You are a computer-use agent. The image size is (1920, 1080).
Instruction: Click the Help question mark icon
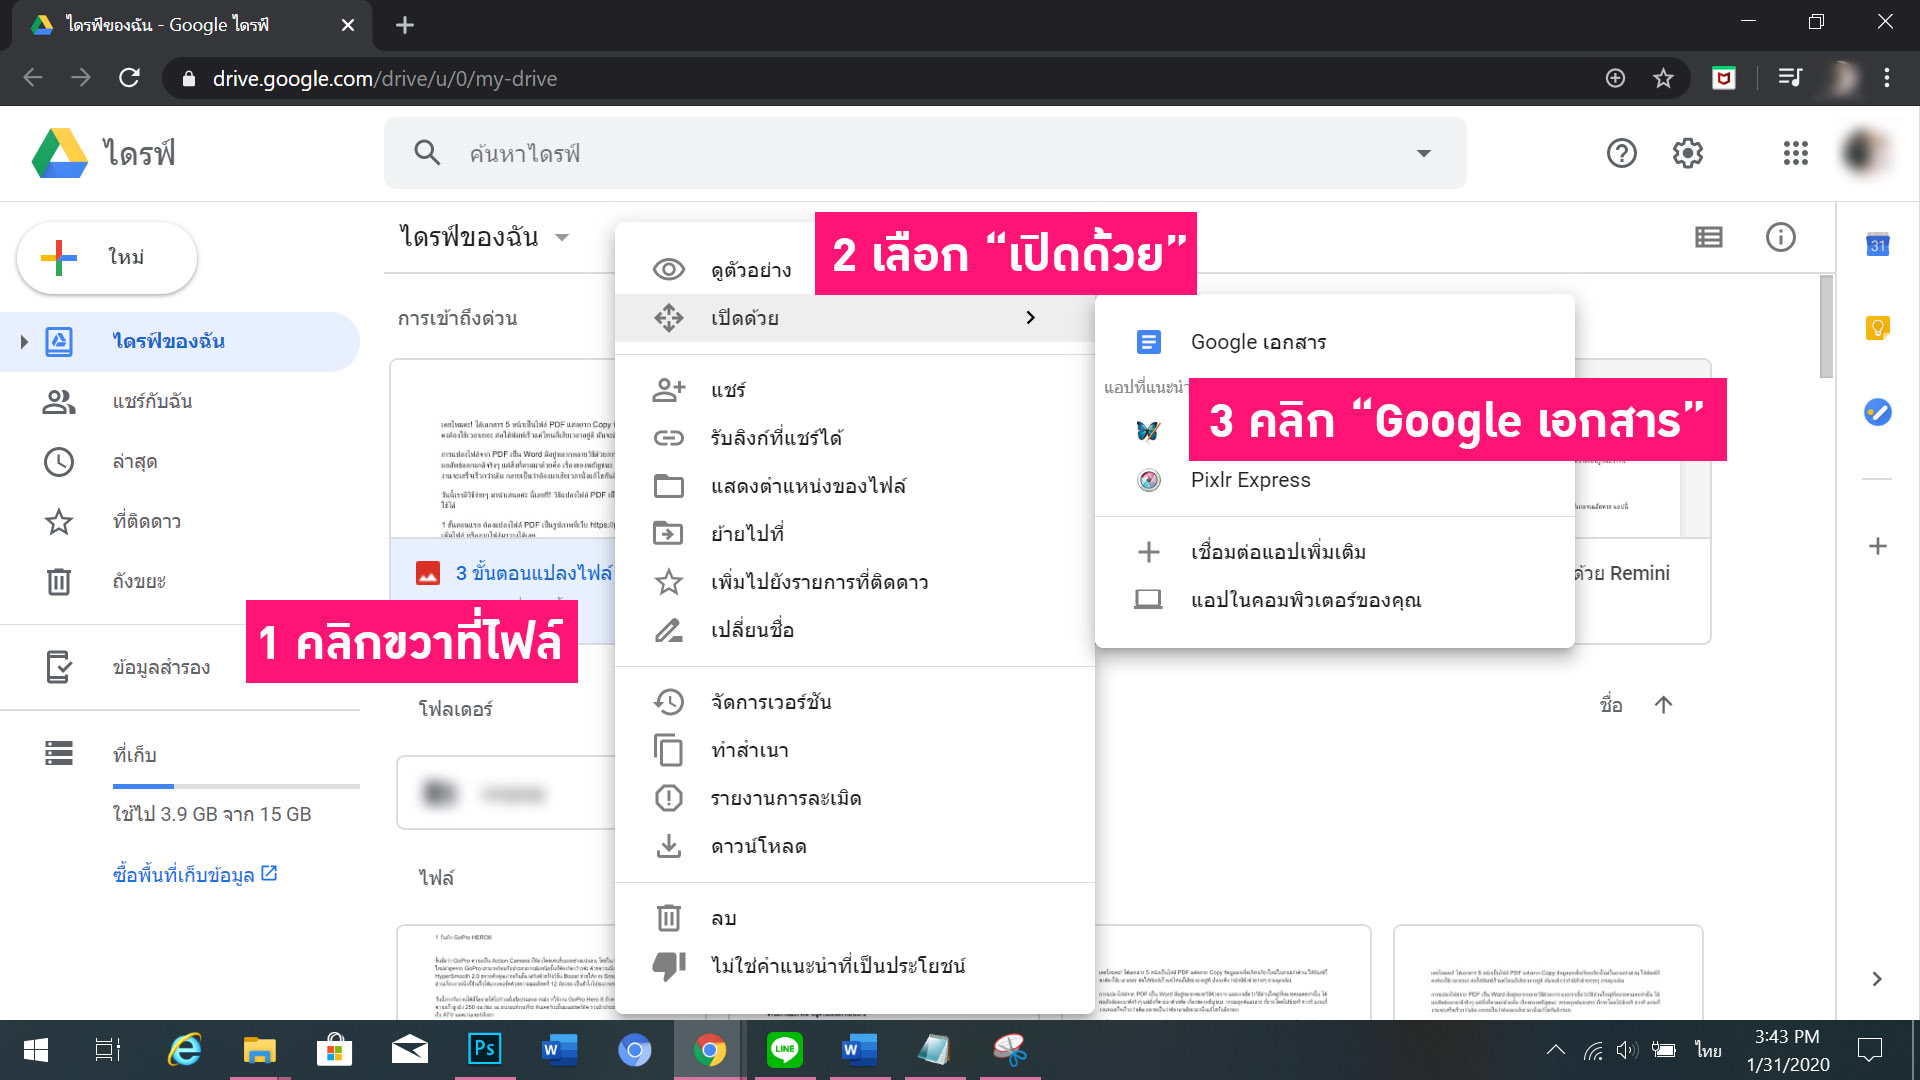(x=1621, y=153)
